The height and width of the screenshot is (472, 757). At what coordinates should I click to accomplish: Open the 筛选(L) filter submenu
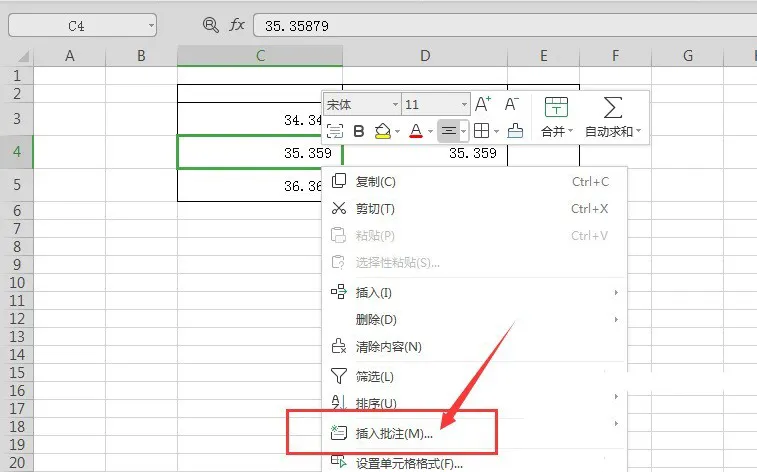coord(475,376)
